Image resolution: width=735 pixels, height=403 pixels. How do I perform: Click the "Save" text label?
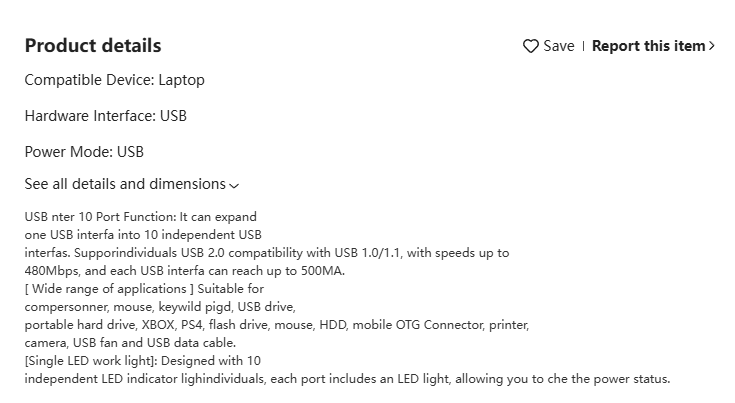point(559,46)
